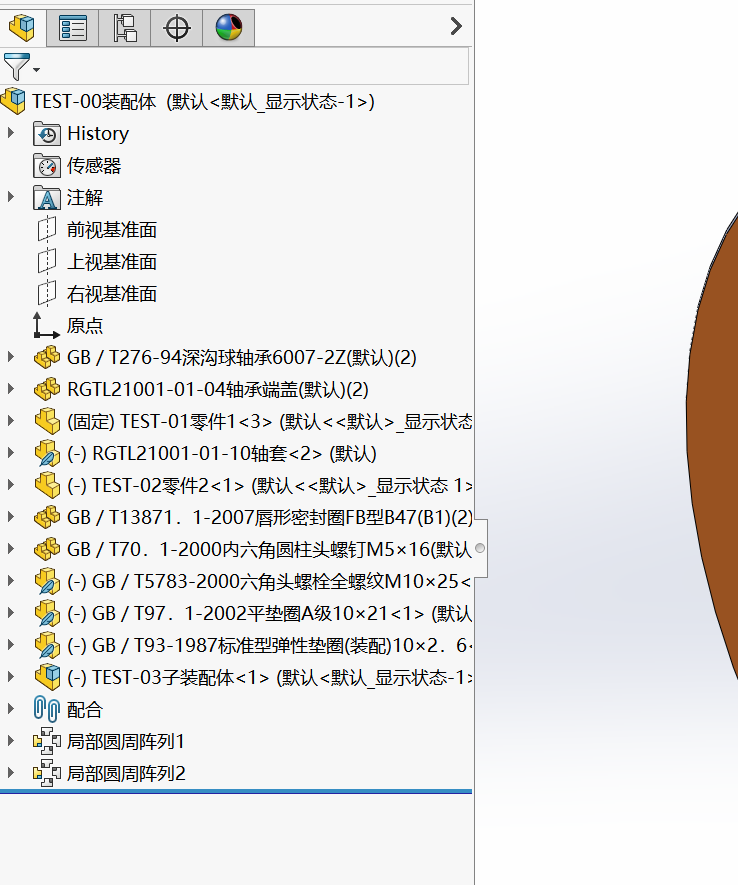Image resolution: width=738 pixels, height=885 pixels.
Task: Click the History folder icon
Action: point(47,134)
